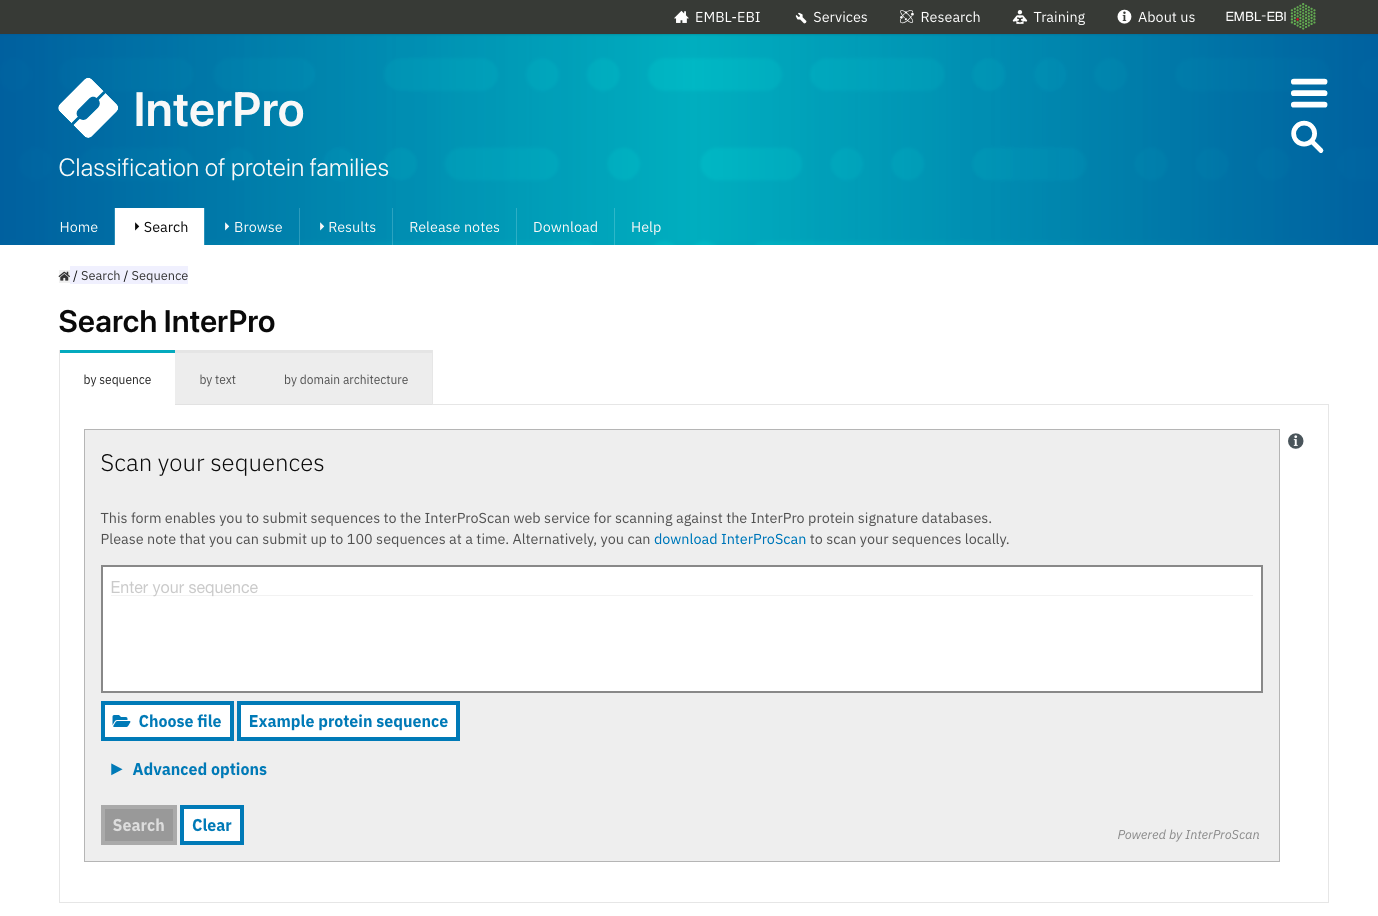
Task: Open the Results dropdown menu
Action: click(347, 227)
